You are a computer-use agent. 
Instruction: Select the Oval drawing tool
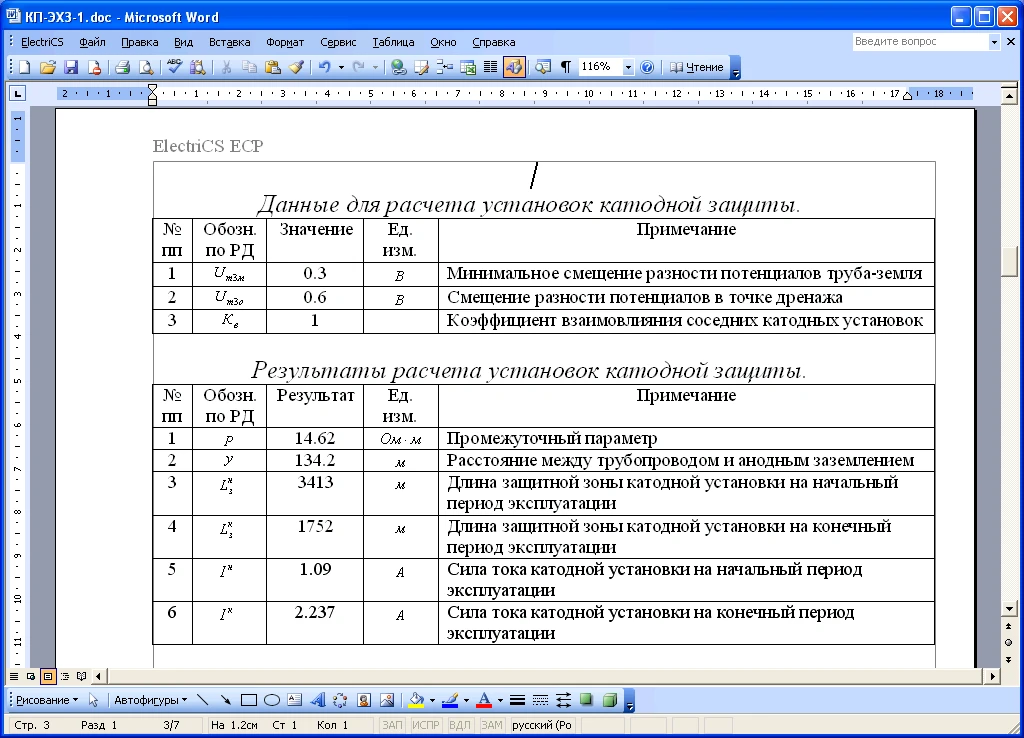point(271,700)
